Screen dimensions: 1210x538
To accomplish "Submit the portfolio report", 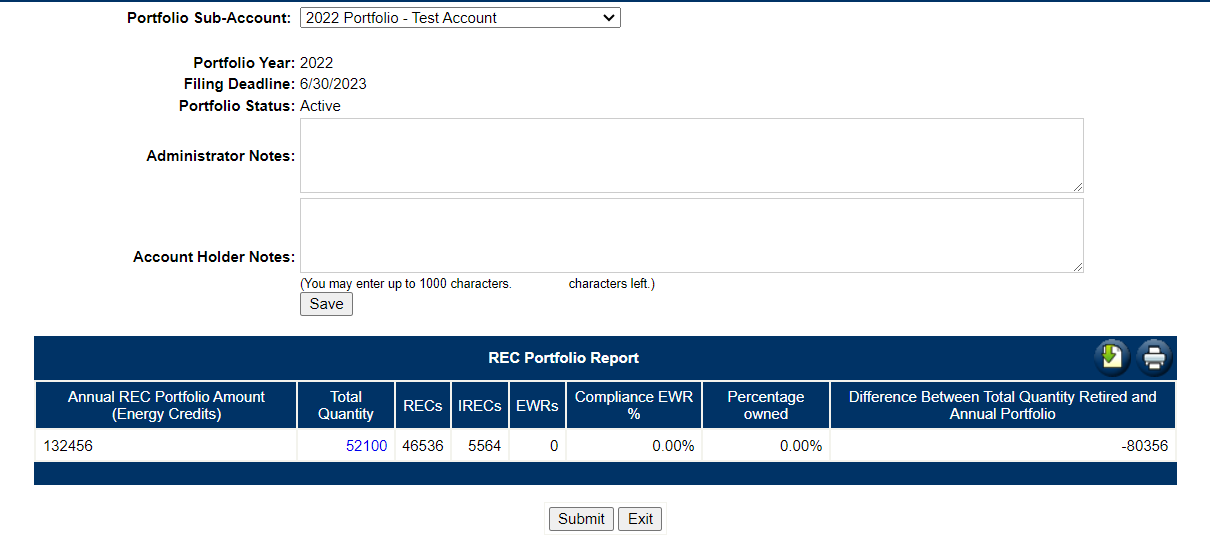I will [x=581, y=519].
